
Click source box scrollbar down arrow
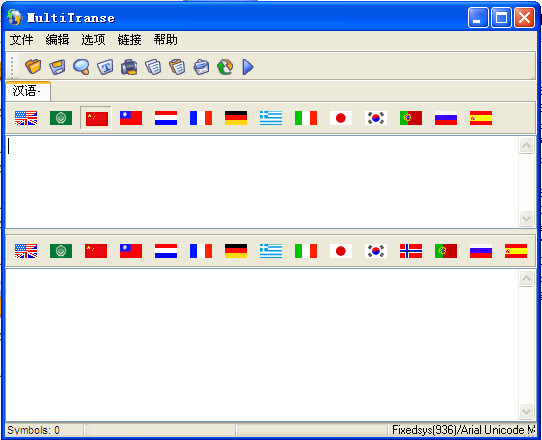[x=526, y=218]
